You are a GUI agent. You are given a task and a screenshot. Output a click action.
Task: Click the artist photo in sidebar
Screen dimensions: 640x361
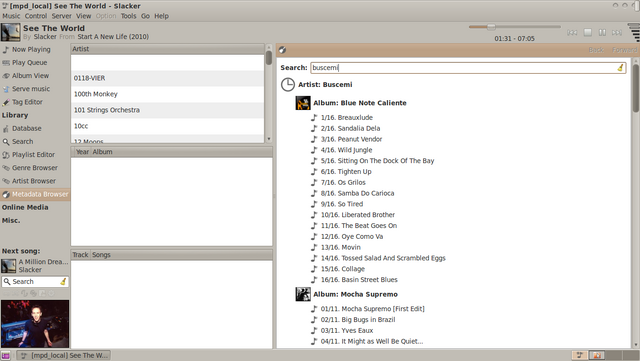[x=35, y=324]
